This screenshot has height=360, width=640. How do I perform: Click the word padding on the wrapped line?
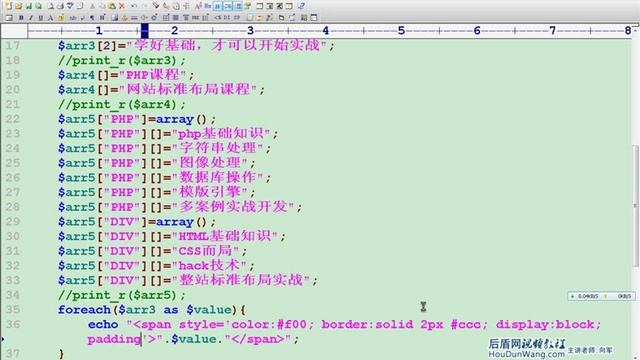click(x=114, y=339)
